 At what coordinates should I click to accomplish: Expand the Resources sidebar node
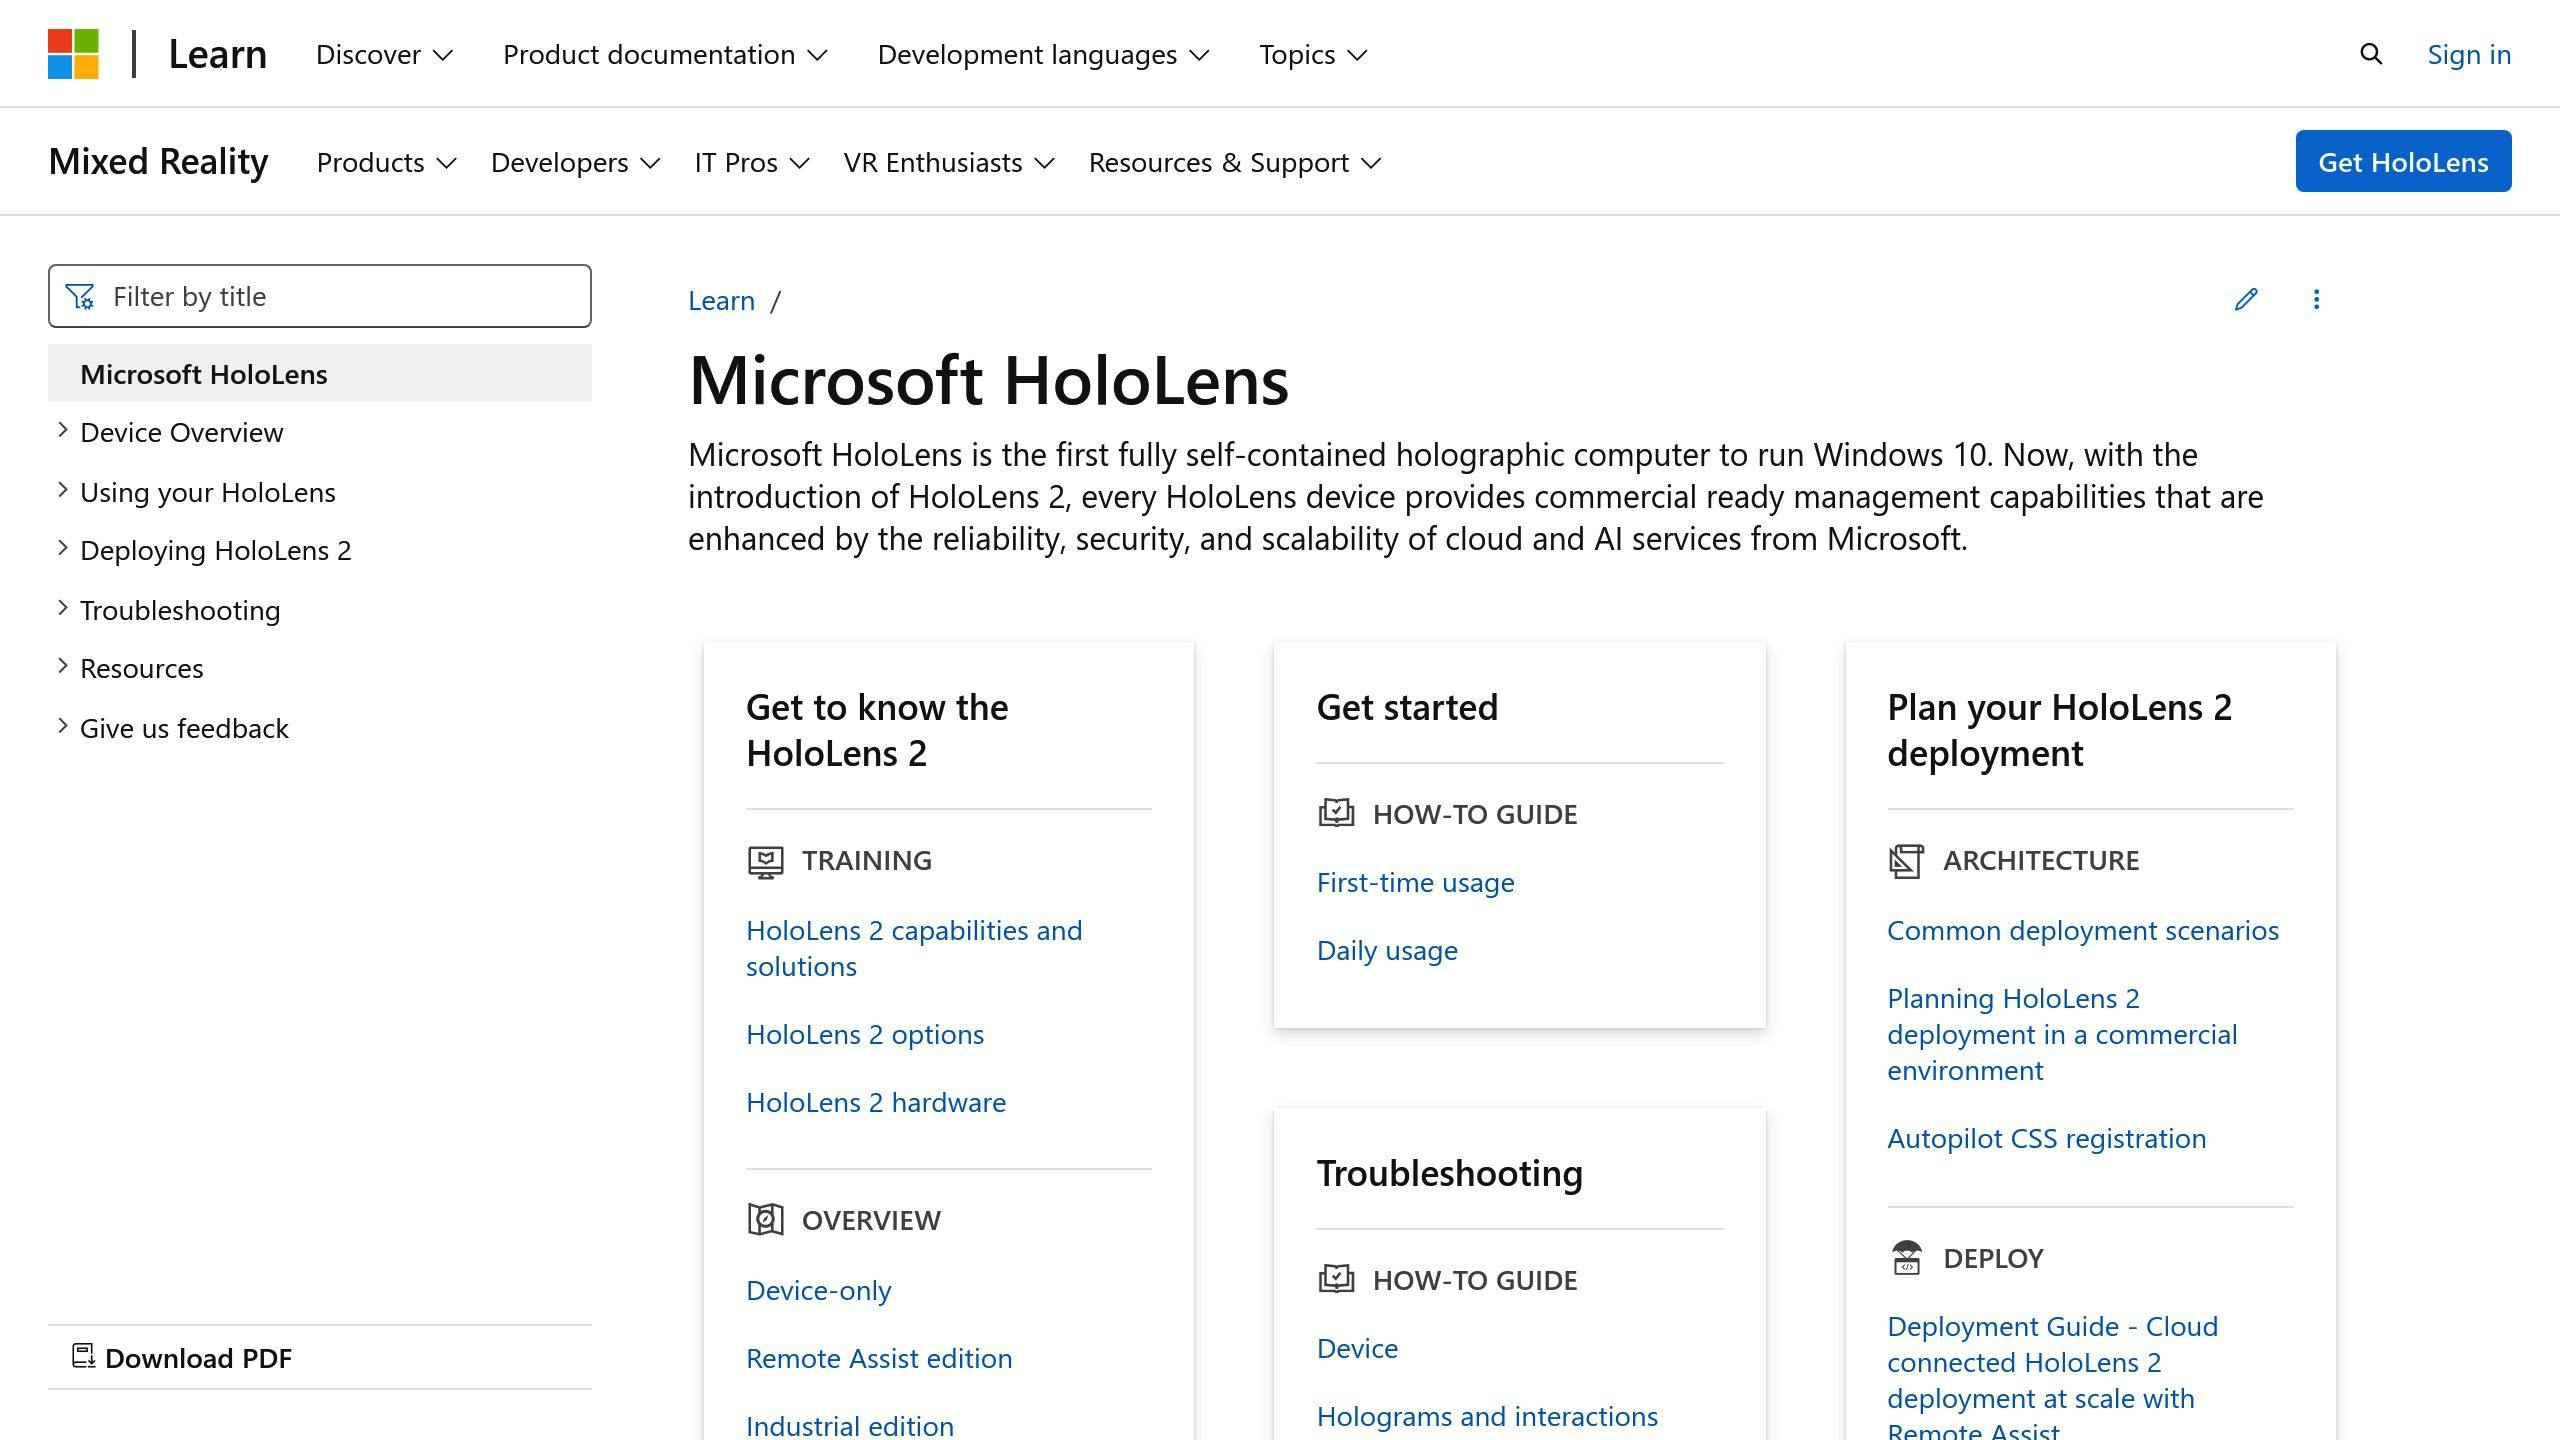click(63, 667)
